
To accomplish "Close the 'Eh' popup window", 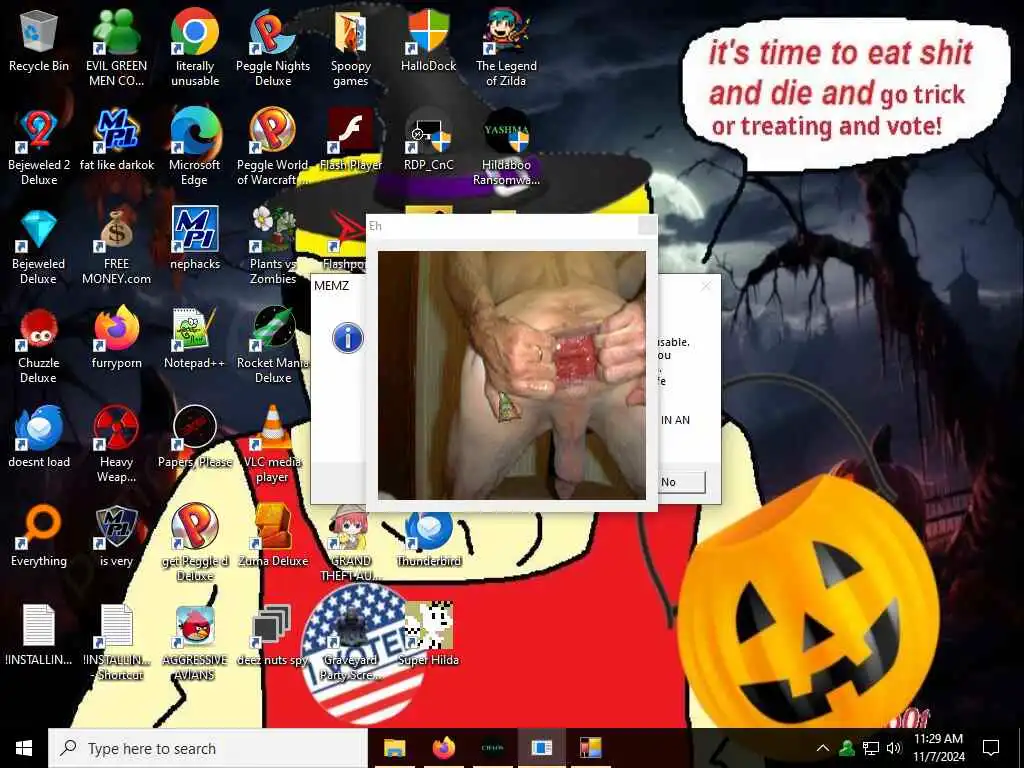I will click(647, 226).
